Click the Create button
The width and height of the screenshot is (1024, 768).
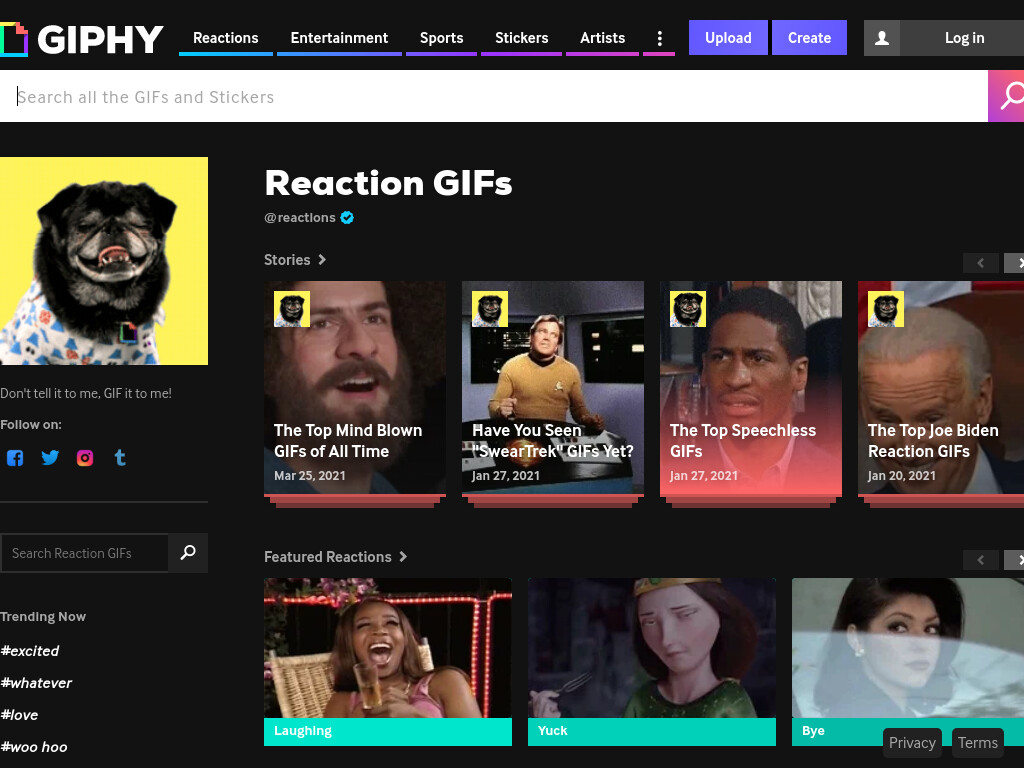[809, 38]
